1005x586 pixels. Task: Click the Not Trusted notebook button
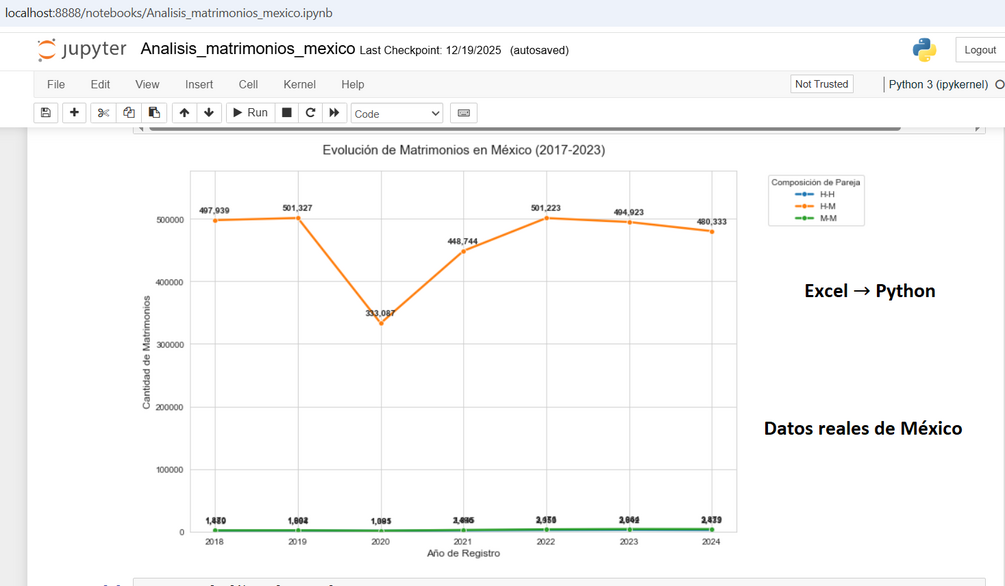[822, 84]
